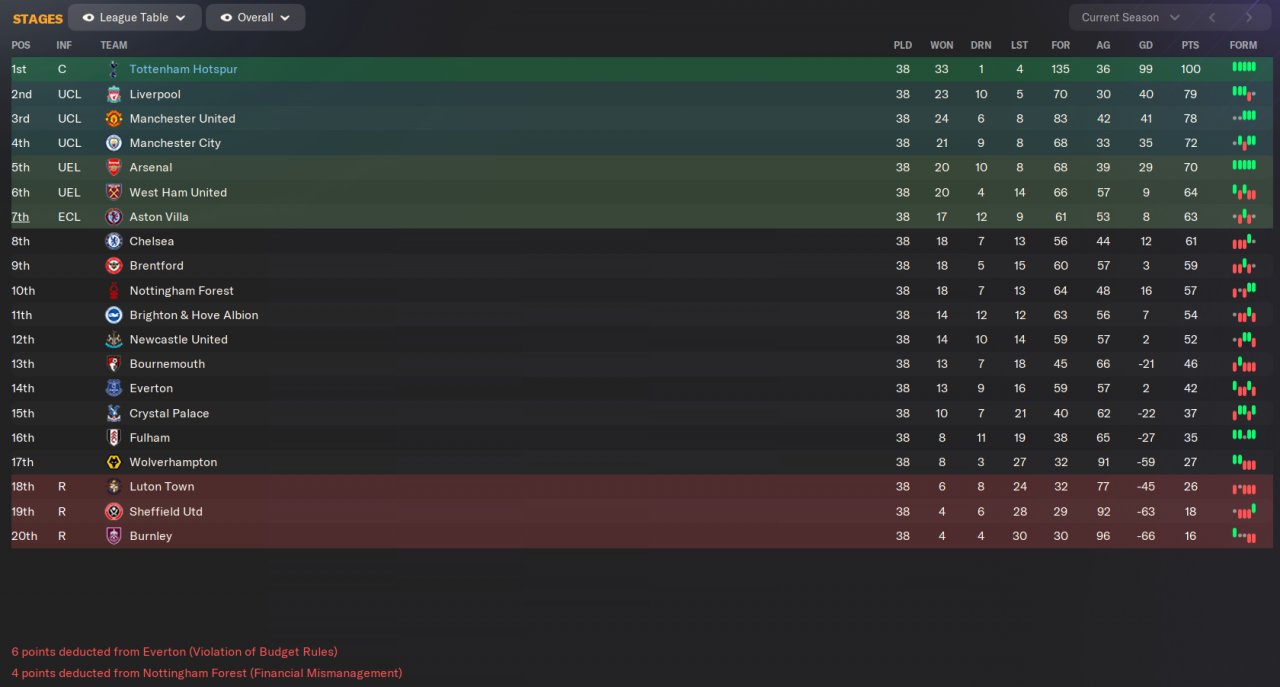Open the Current Season selector

pyautogui.click(x=1130, y=17)
